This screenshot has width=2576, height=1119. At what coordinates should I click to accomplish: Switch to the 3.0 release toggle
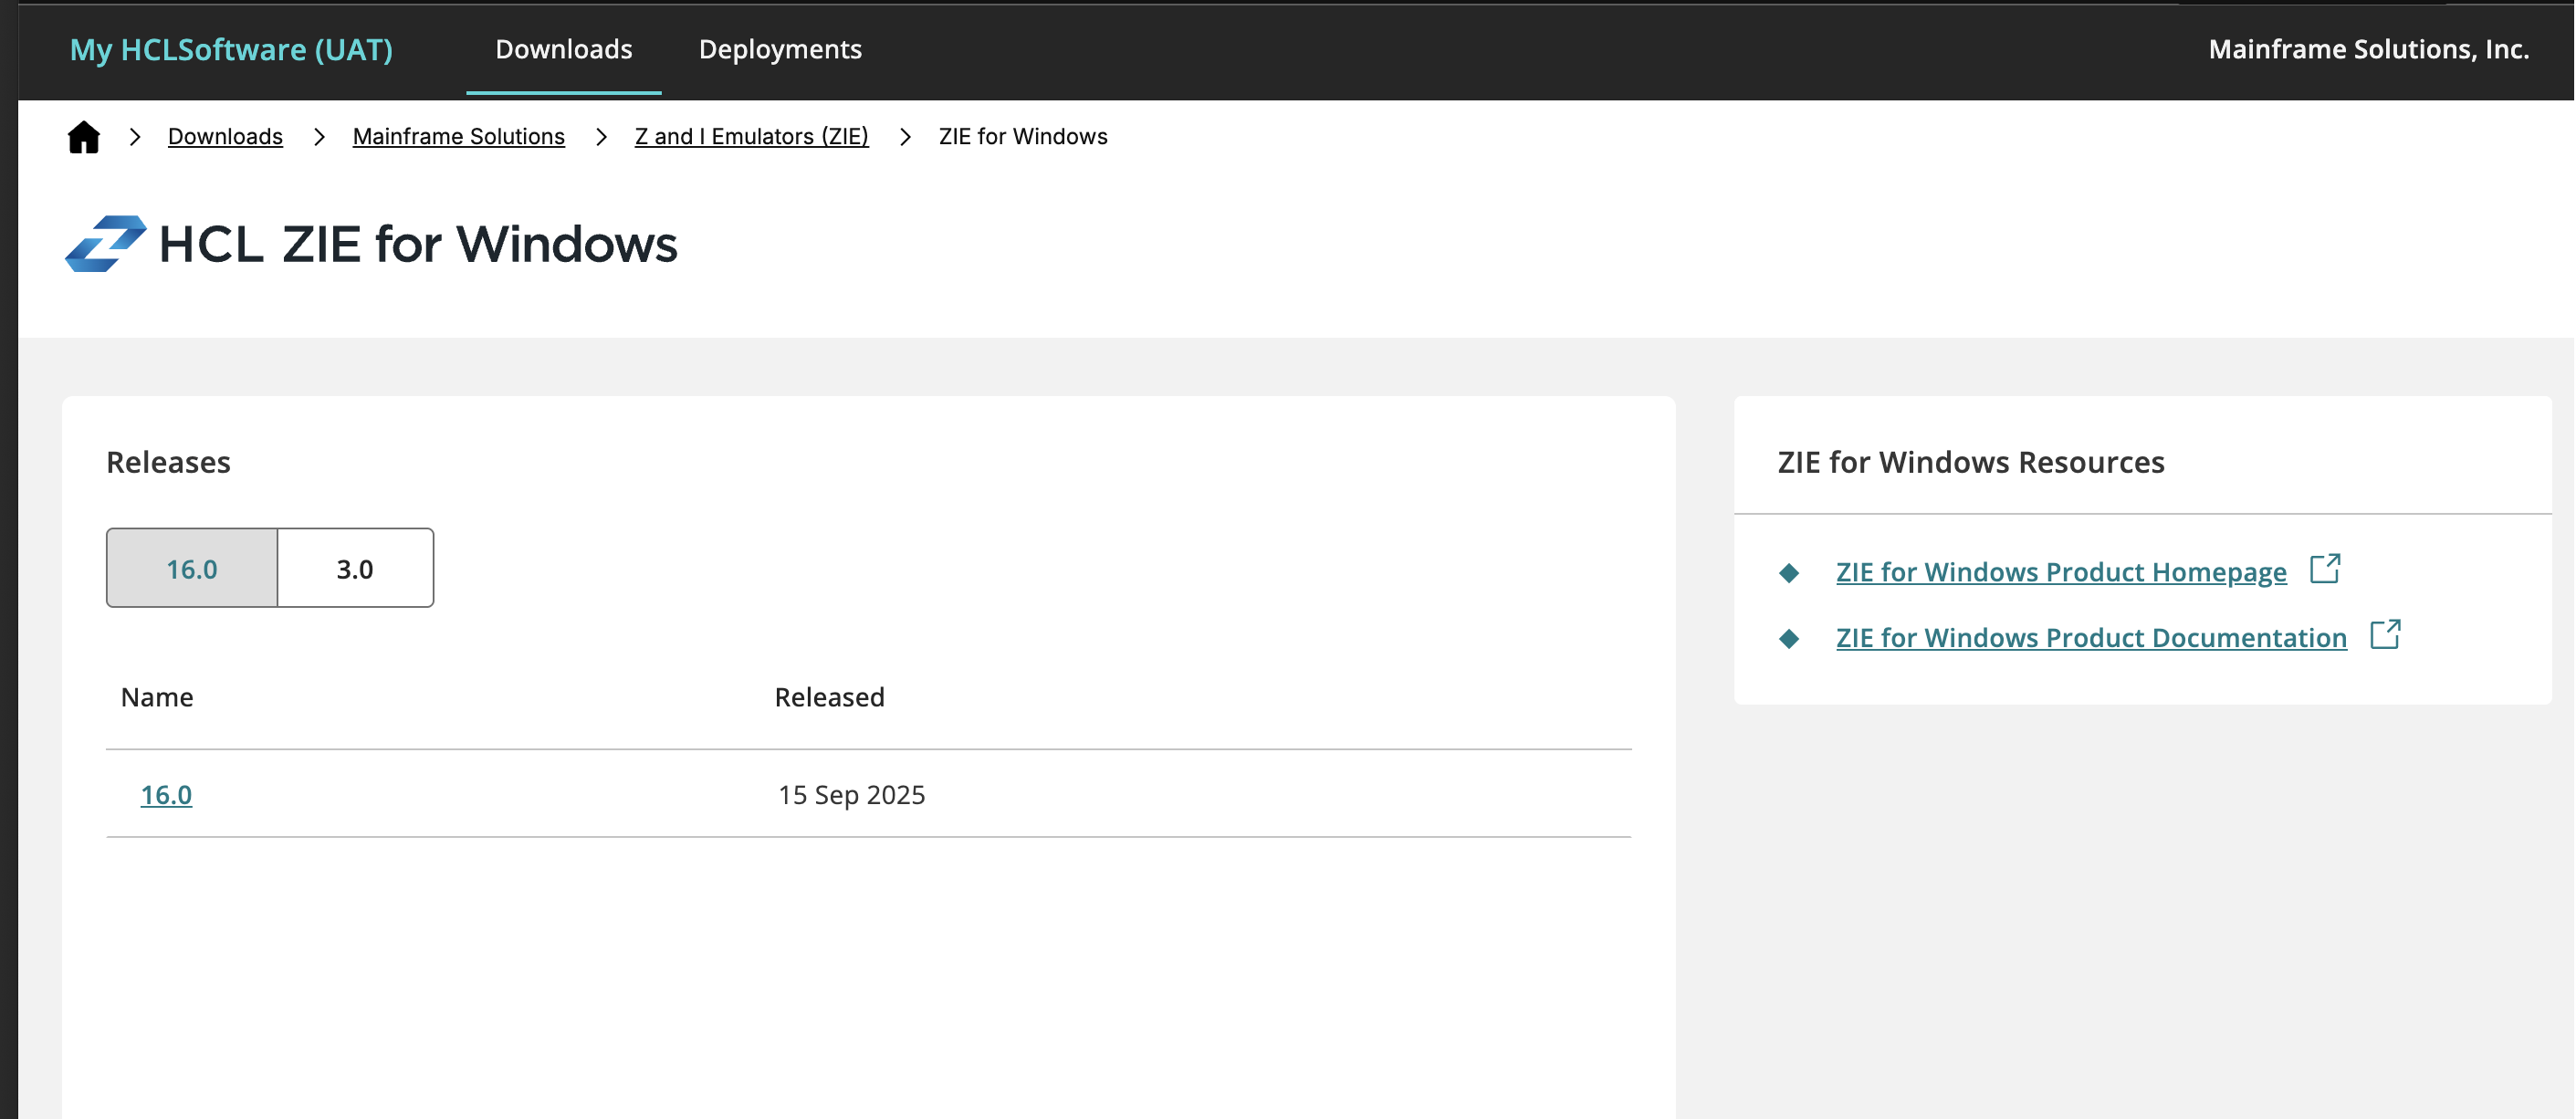click(355, 568)
